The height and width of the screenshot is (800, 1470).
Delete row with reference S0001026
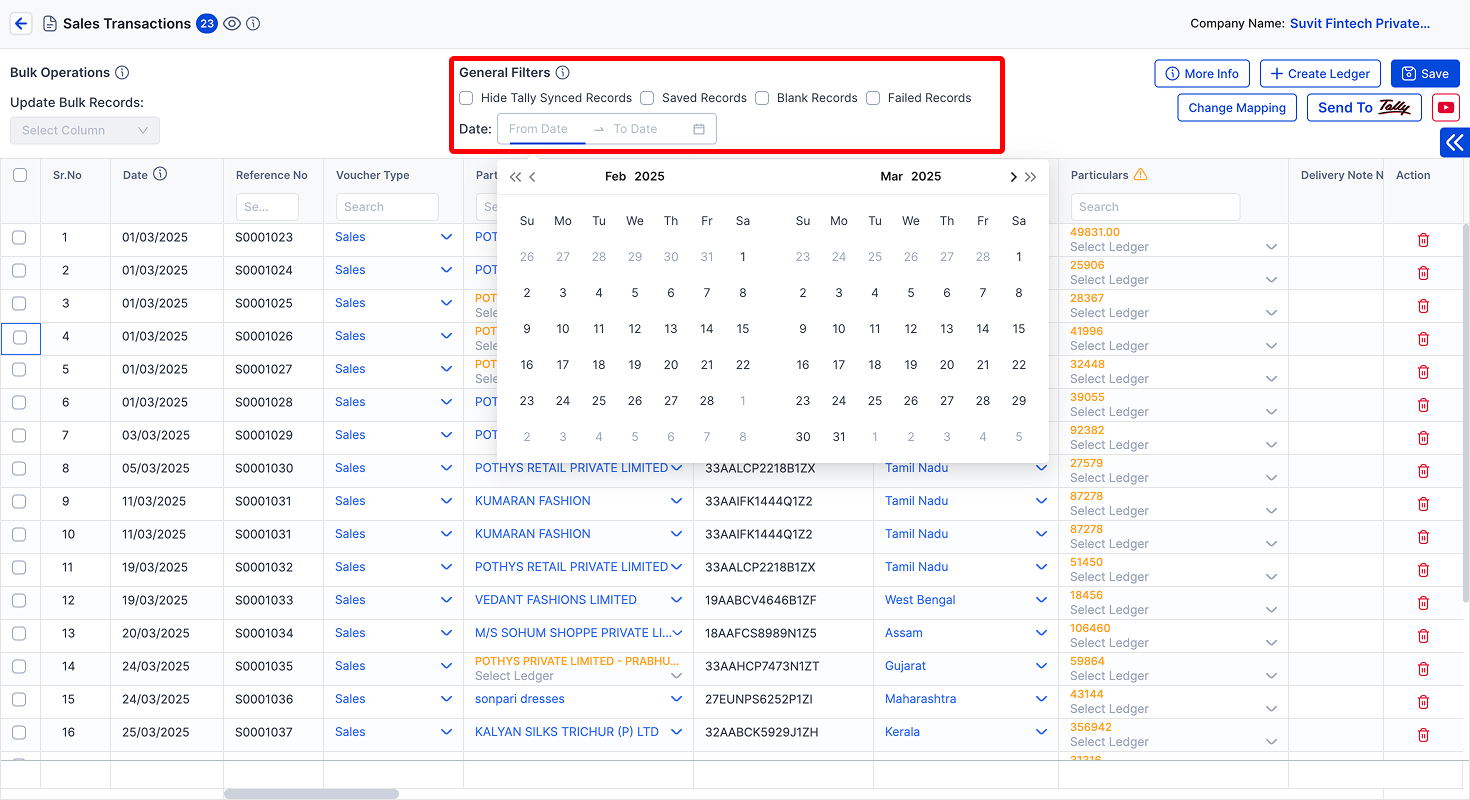tap(1424, 339)
